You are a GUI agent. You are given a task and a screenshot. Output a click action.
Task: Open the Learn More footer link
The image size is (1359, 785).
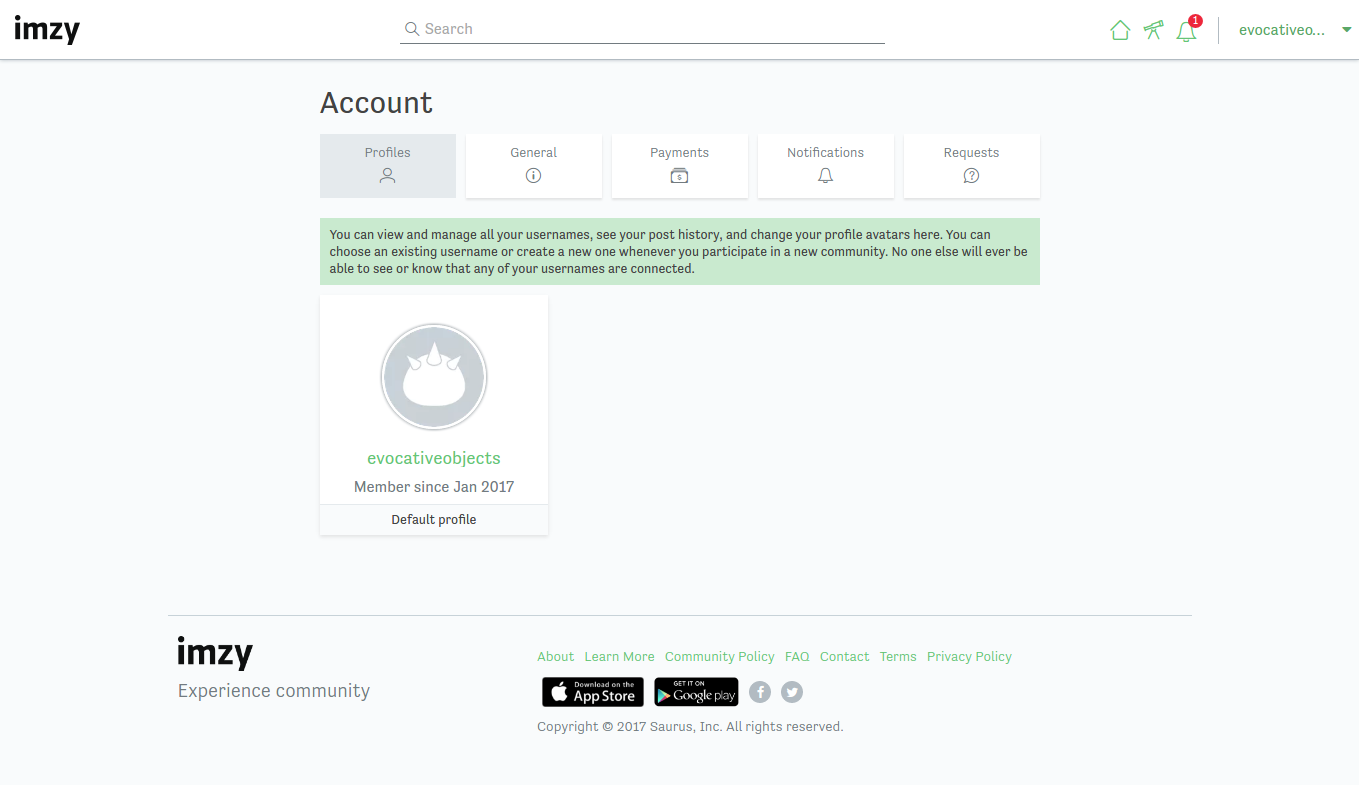click(x=620, y=657)
